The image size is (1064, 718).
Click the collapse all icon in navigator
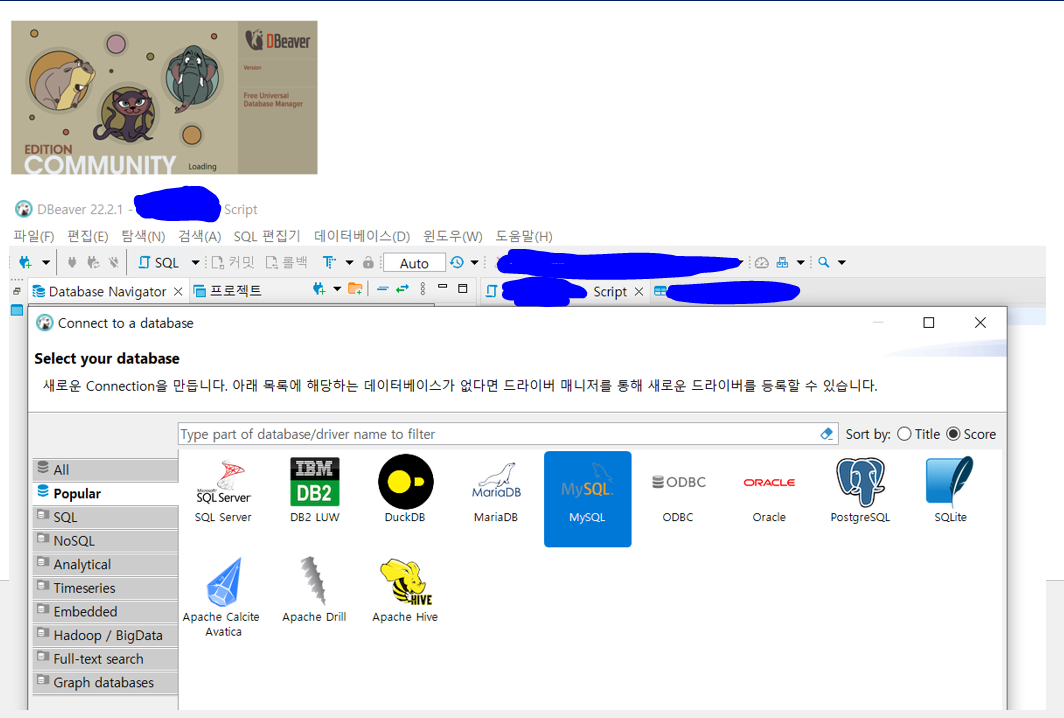(x=382, y=289)
